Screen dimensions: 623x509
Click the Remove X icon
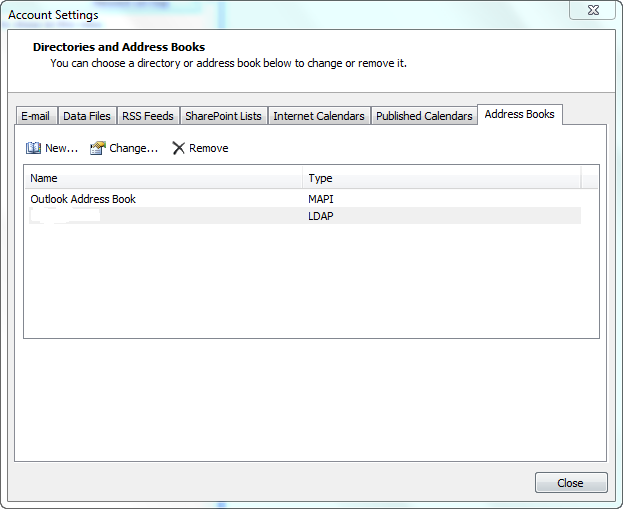click(179, 148)
